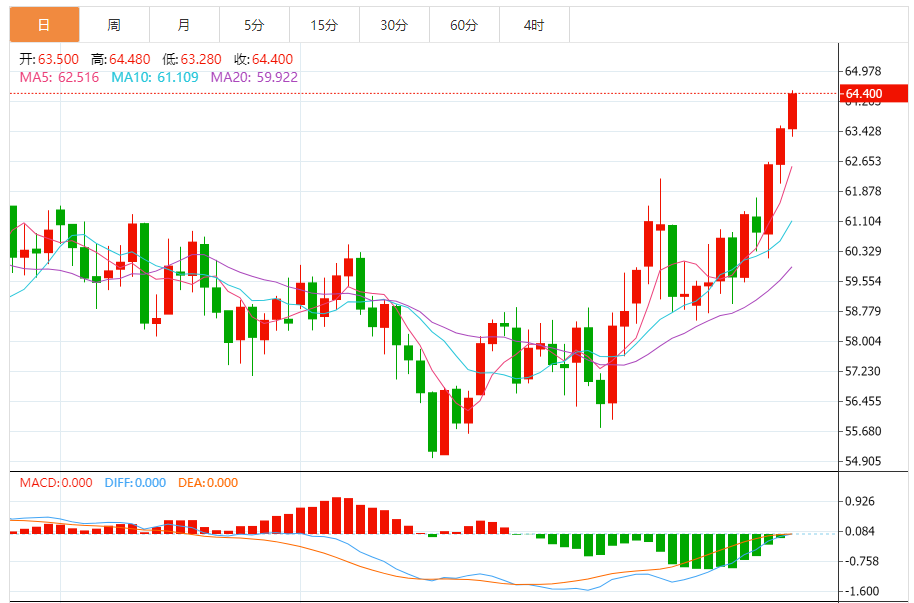
Task: Click the latest red candlestick at far right
Action: click(793, 111)
